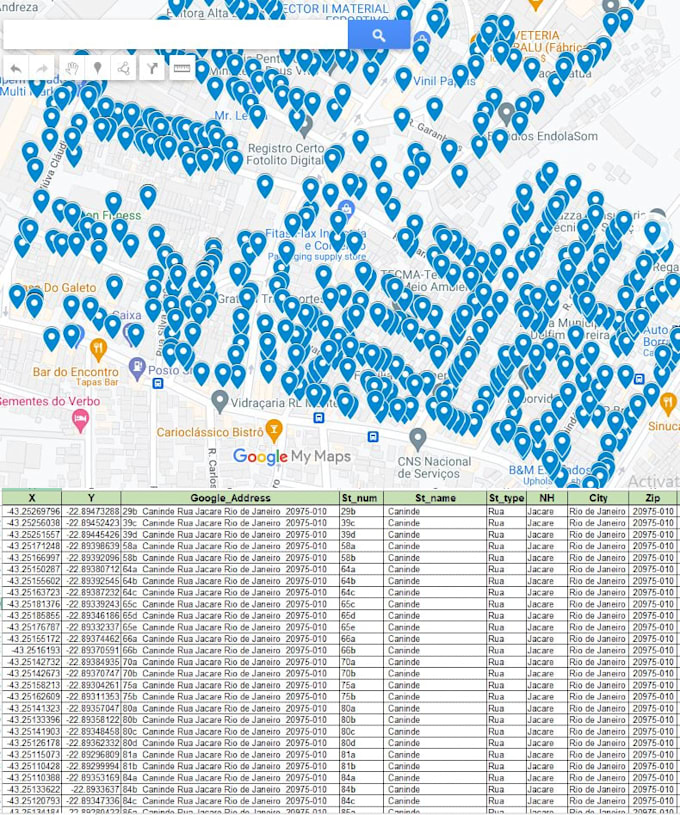Click St_num cell reading 81a
Viewport: 680px width, 815px height.
click(361, 754)
